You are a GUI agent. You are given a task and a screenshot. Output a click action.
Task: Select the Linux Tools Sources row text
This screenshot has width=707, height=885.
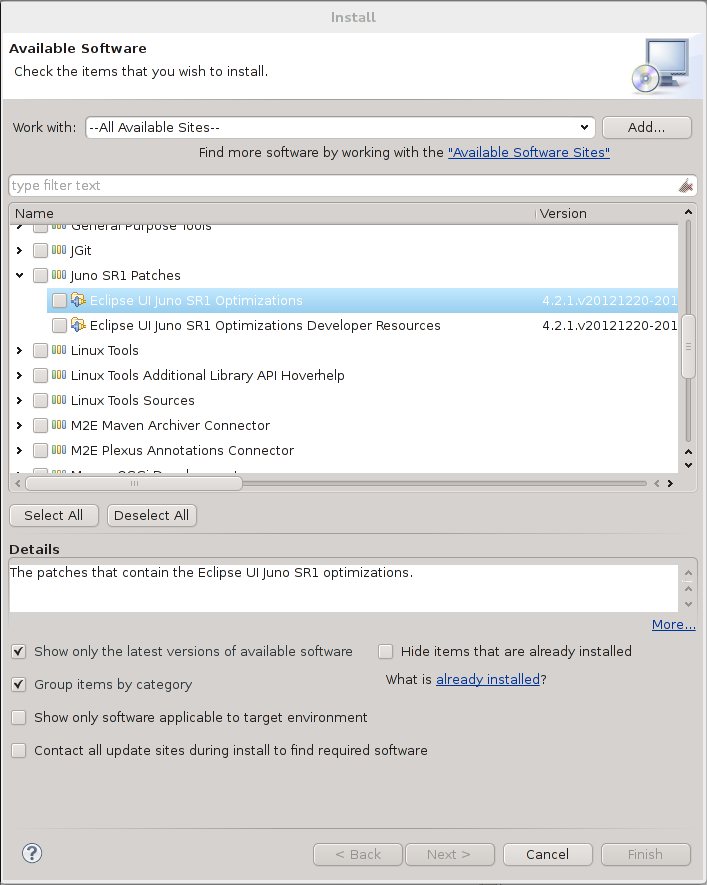pos(133,400)
